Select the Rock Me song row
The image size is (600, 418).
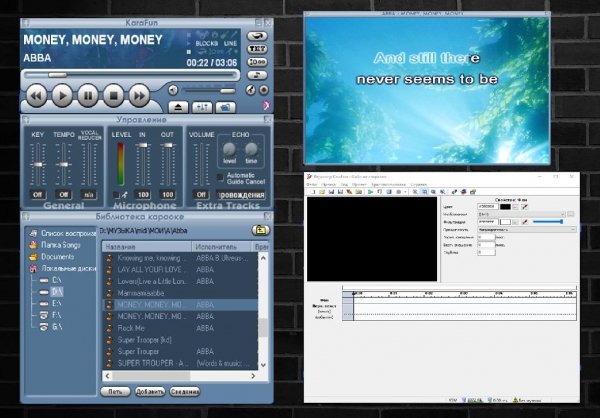[181, 328]
